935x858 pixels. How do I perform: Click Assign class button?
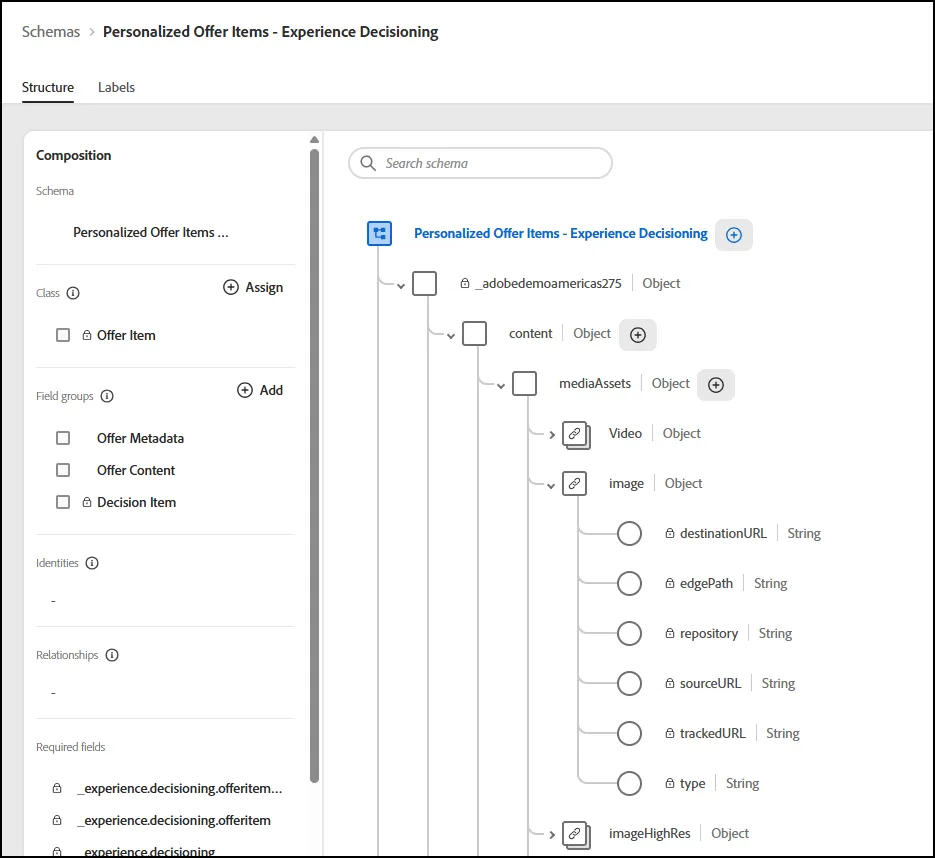coord(253,288)
